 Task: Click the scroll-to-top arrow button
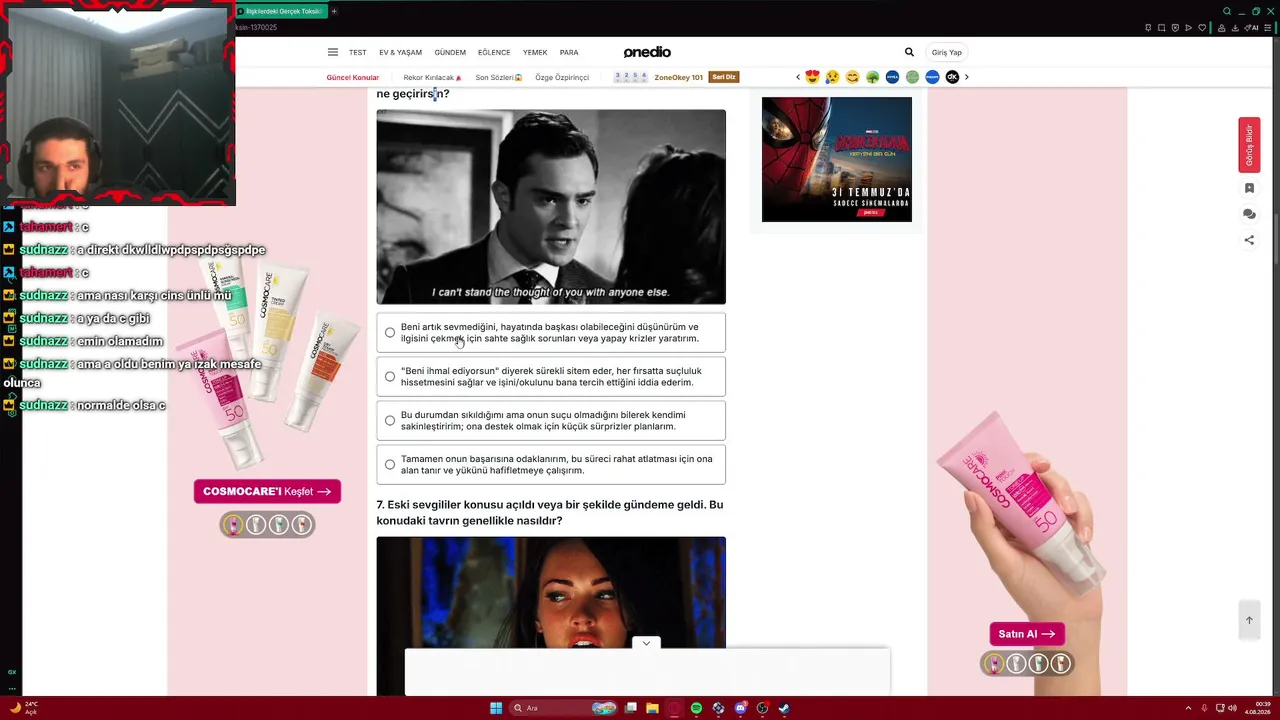point(1249,620)
